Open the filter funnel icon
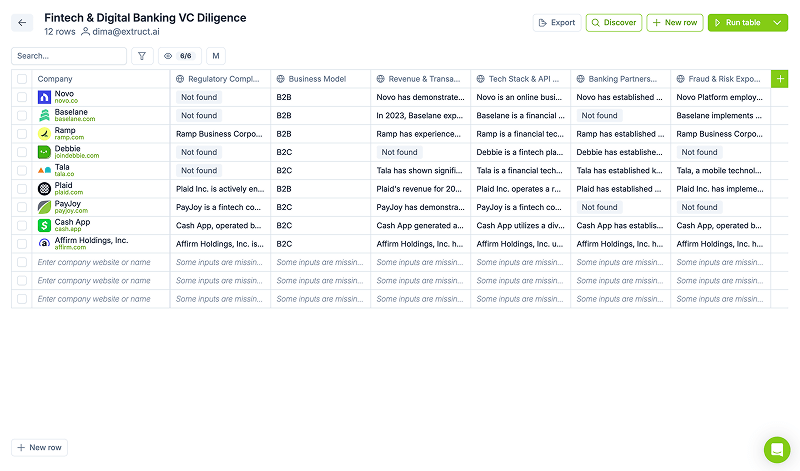The width and height of the screenshot is (800, 471). click(x=142, y=56)
